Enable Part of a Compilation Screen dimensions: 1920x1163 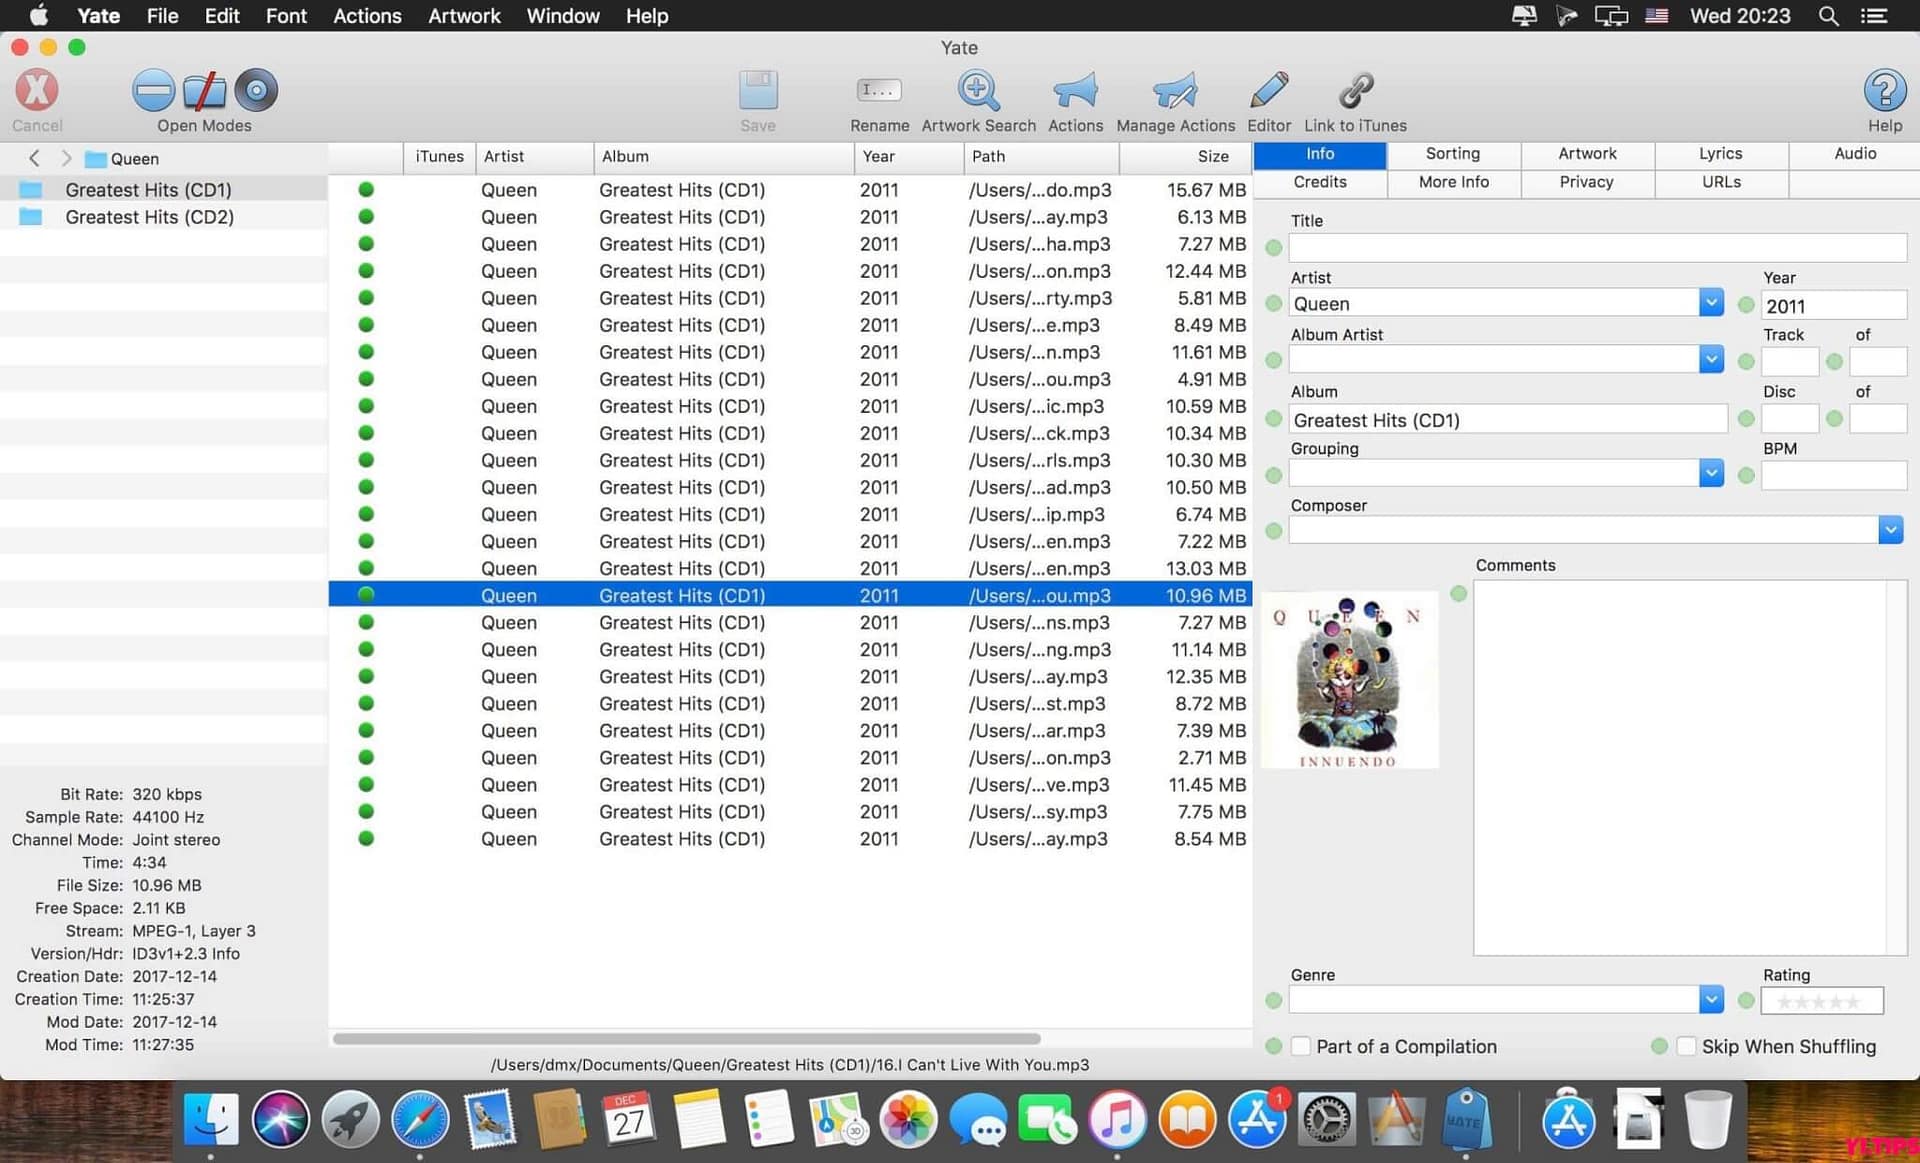coord(1301,1046)
